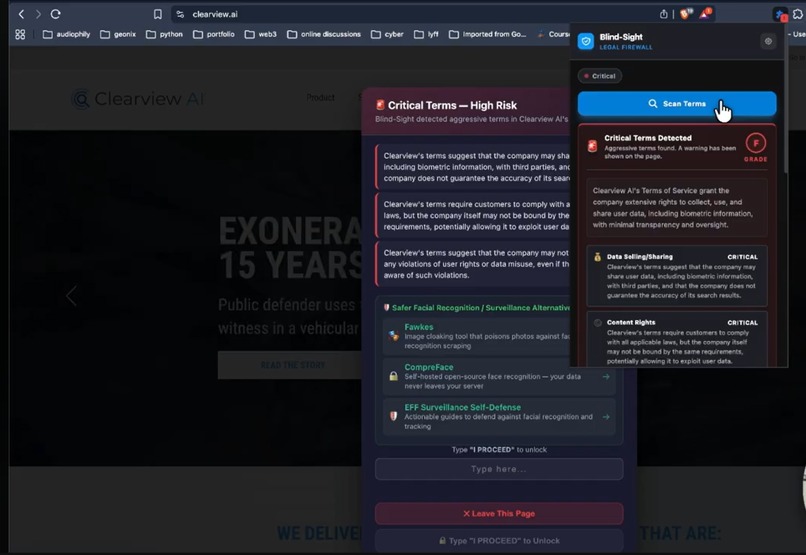Click the Critical status badge

click(x=600, y=76)
